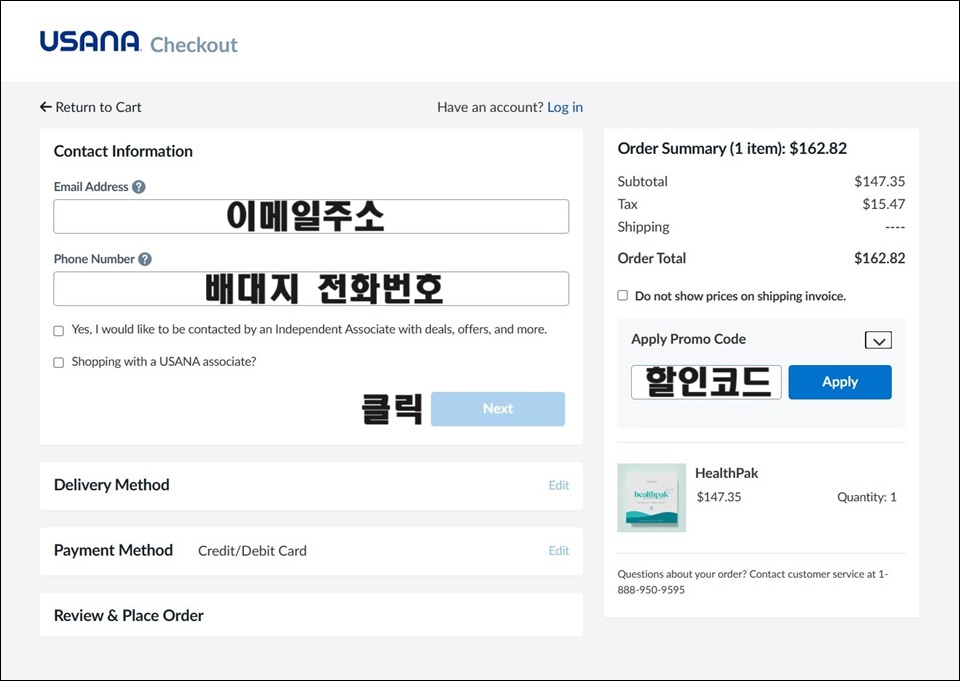Click the Contact Information heading

pos(123,151)
